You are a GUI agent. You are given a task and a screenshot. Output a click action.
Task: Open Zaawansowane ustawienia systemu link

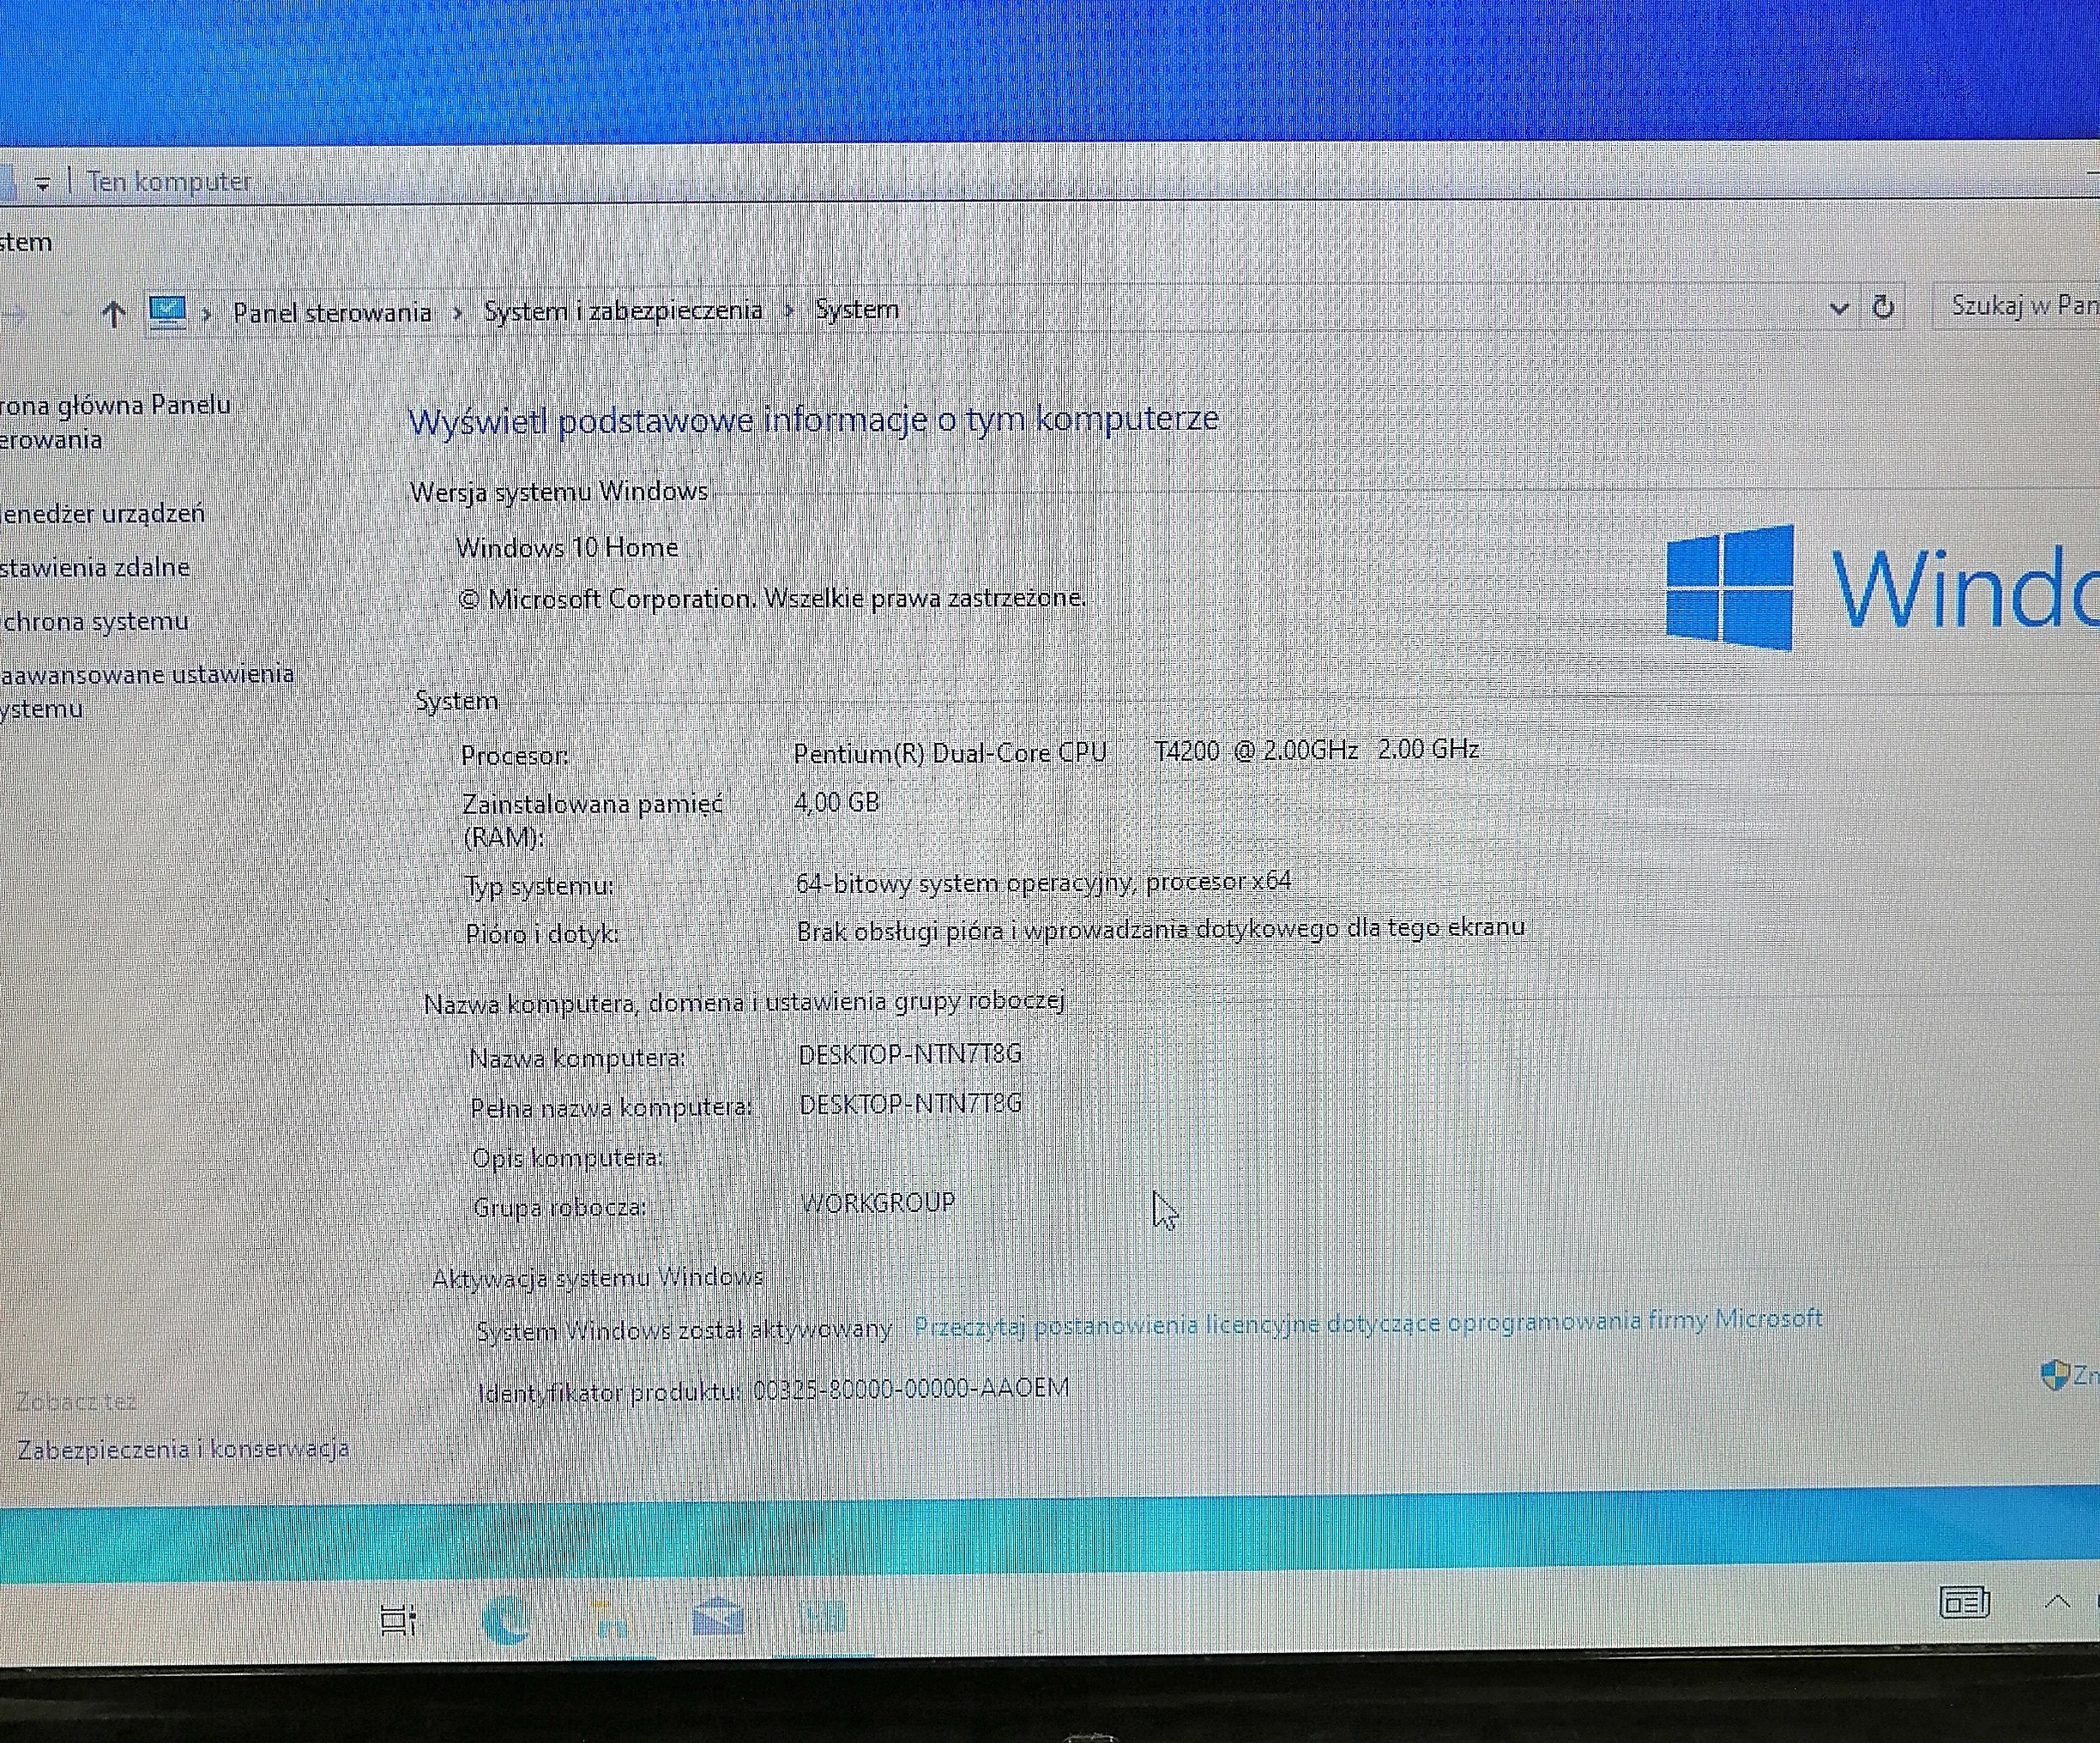(147, 691)
